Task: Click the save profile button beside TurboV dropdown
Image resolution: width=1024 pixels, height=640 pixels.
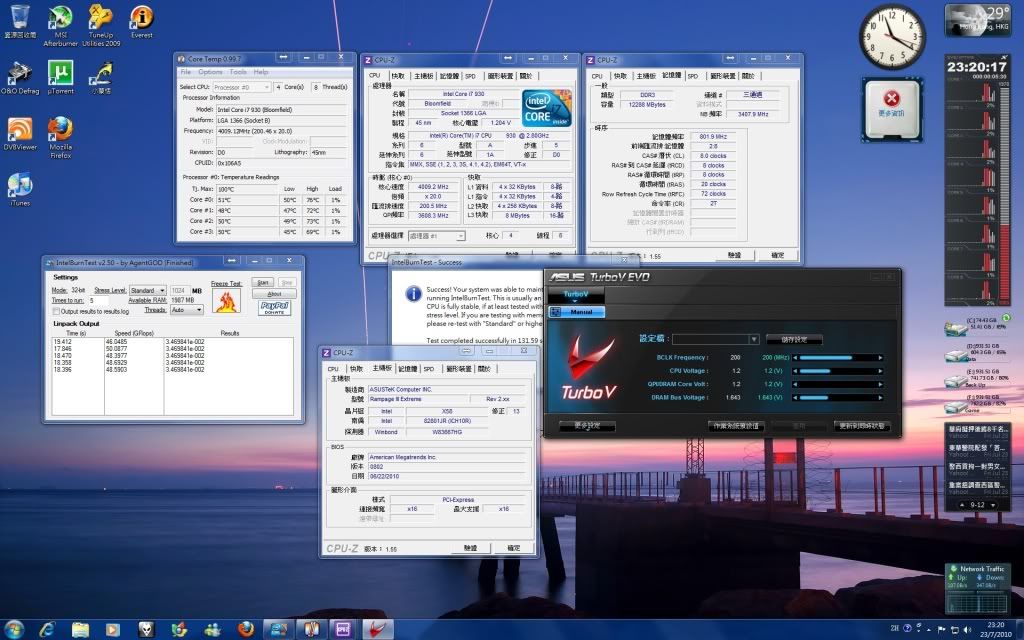Action: 793,339
